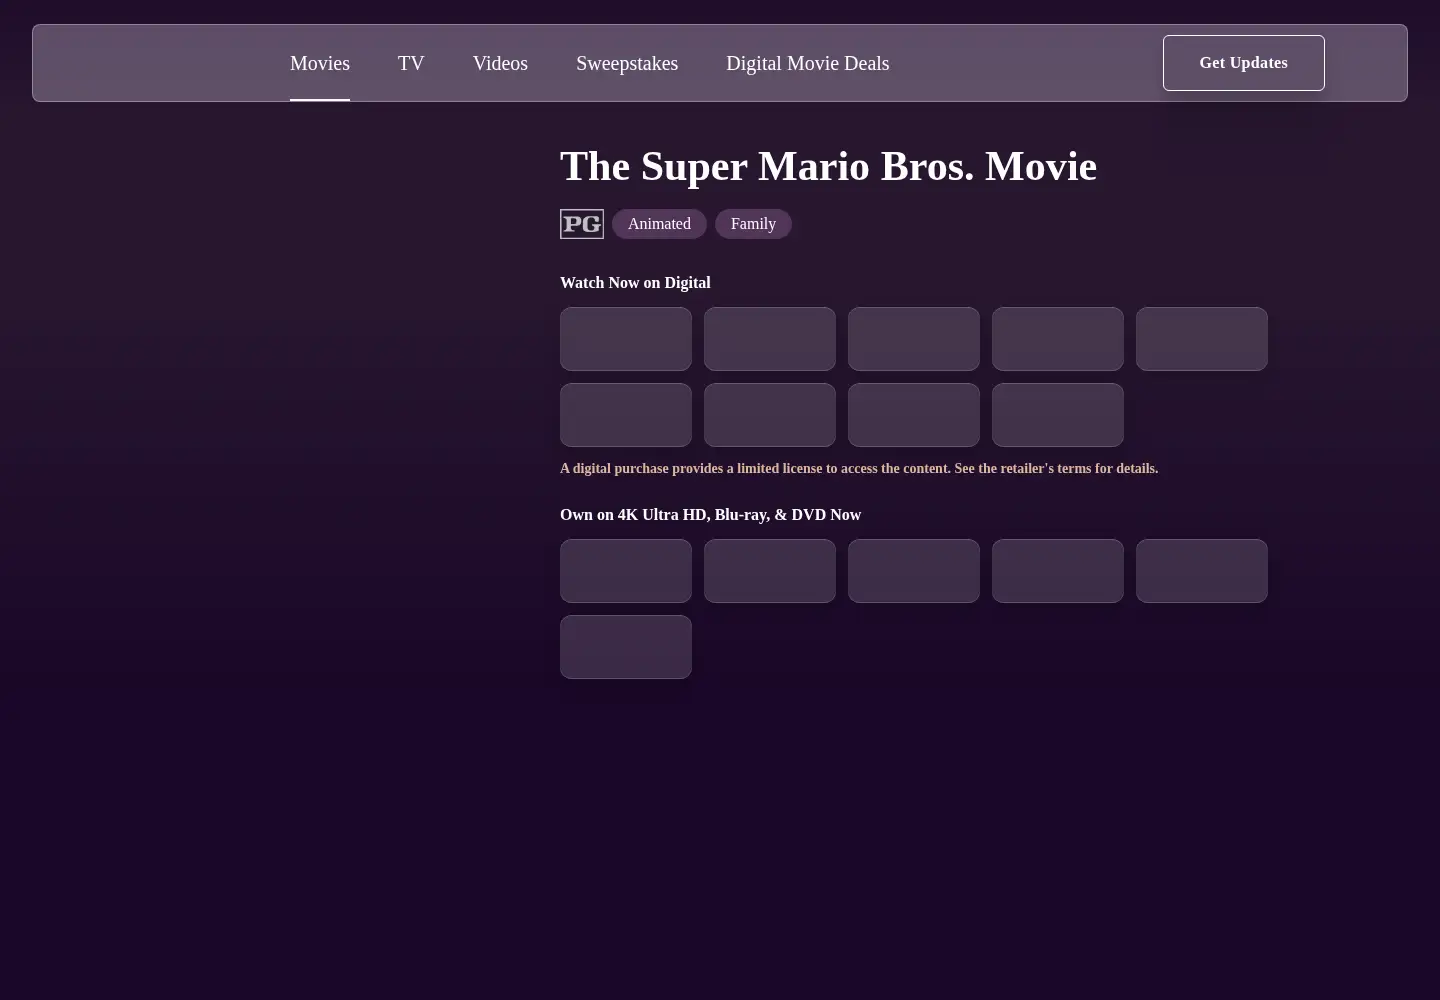
Task: Click the digital purchase license disclaimer text
Action: coord(859,468)
